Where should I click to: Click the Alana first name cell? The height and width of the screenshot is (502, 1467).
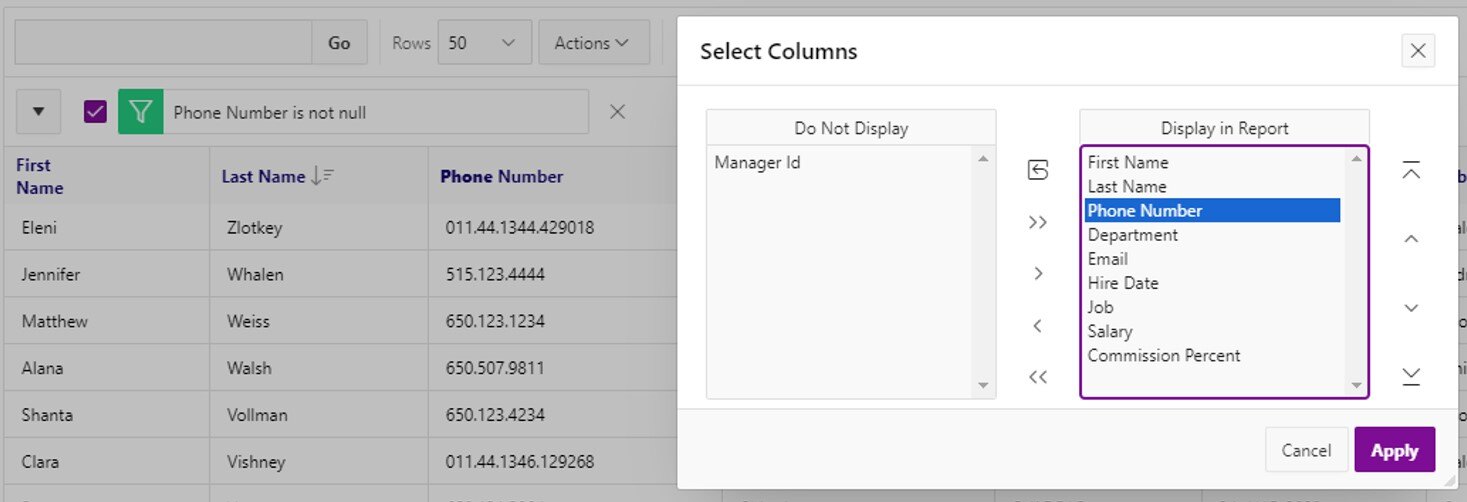(x=42, y=368)
